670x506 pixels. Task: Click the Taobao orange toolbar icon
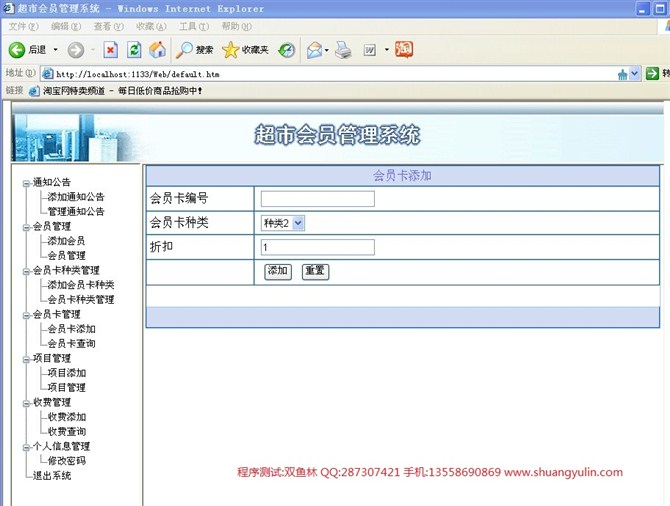pos(404,49)
